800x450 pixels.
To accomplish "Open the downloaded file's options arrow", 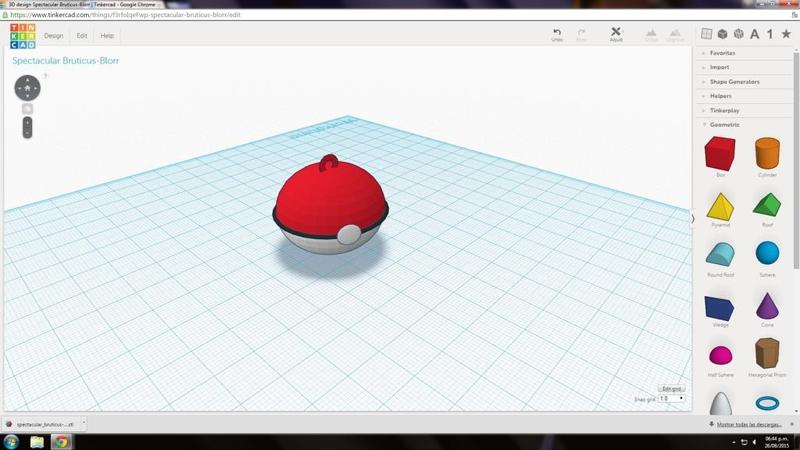I will pyautogui.click(x=84, y=423).
